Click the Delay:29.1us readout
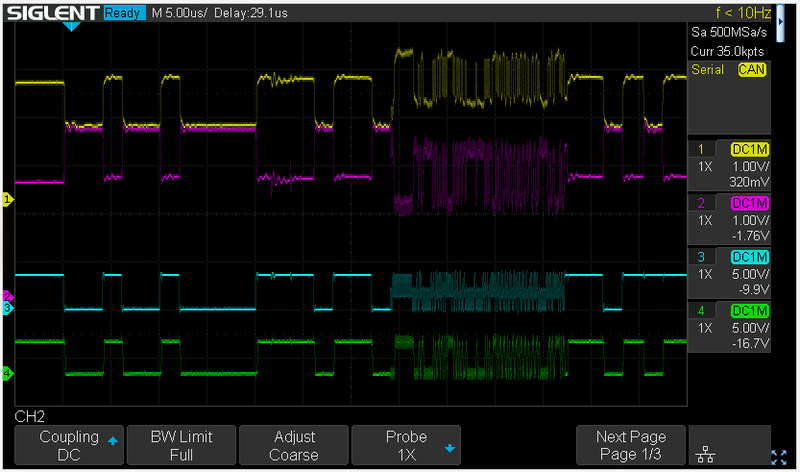Viewport: 800px width, 472px height. click(251, 13)
